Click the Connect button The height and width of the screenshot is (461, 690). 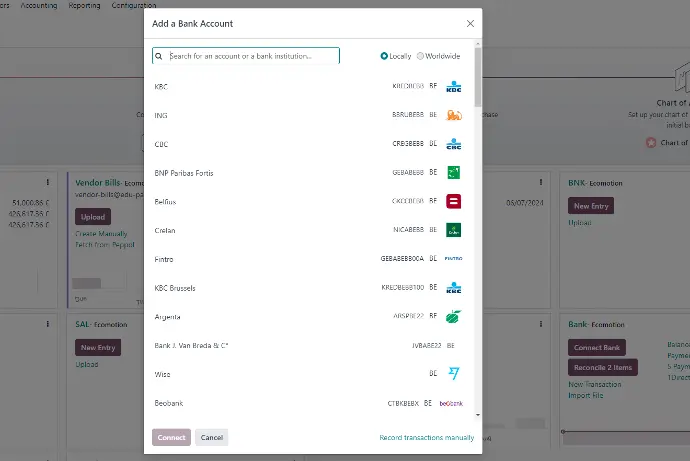[171, 437]
